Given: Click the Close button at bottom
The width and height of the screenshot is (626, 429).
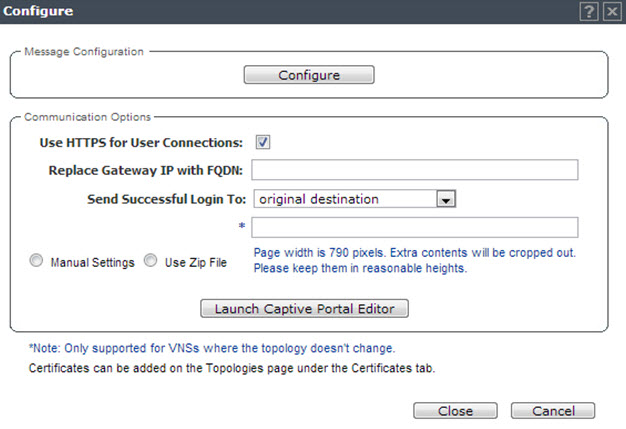Looking at the screenshot, I should (455, 411).
